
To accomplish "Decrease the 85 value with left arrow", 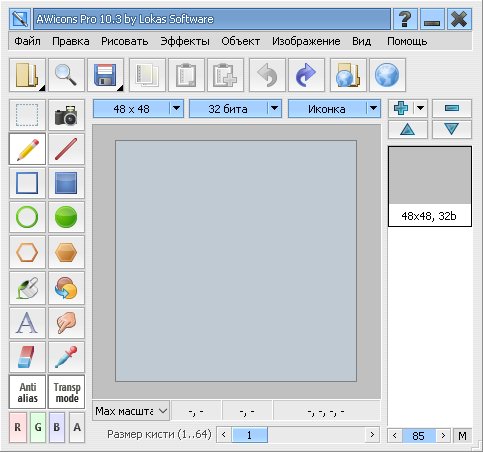I will tap(395, 436).
